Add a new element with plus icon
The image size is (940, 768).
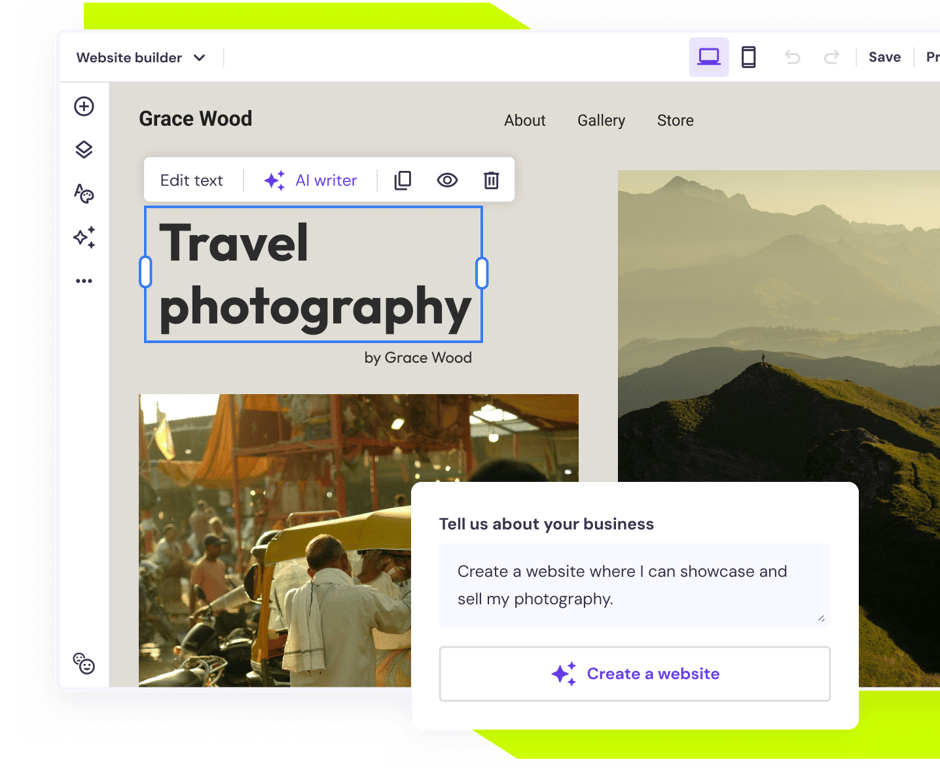point(84,105)
